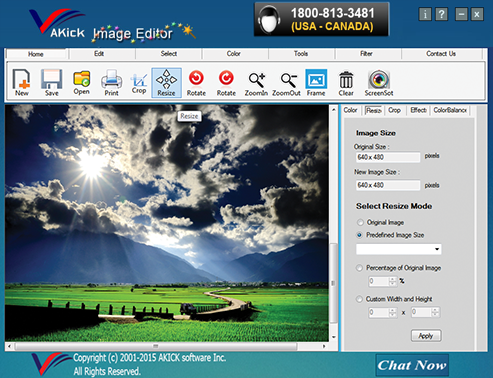Click the custom height input box

pyautogui.click(x=421, y=312)
